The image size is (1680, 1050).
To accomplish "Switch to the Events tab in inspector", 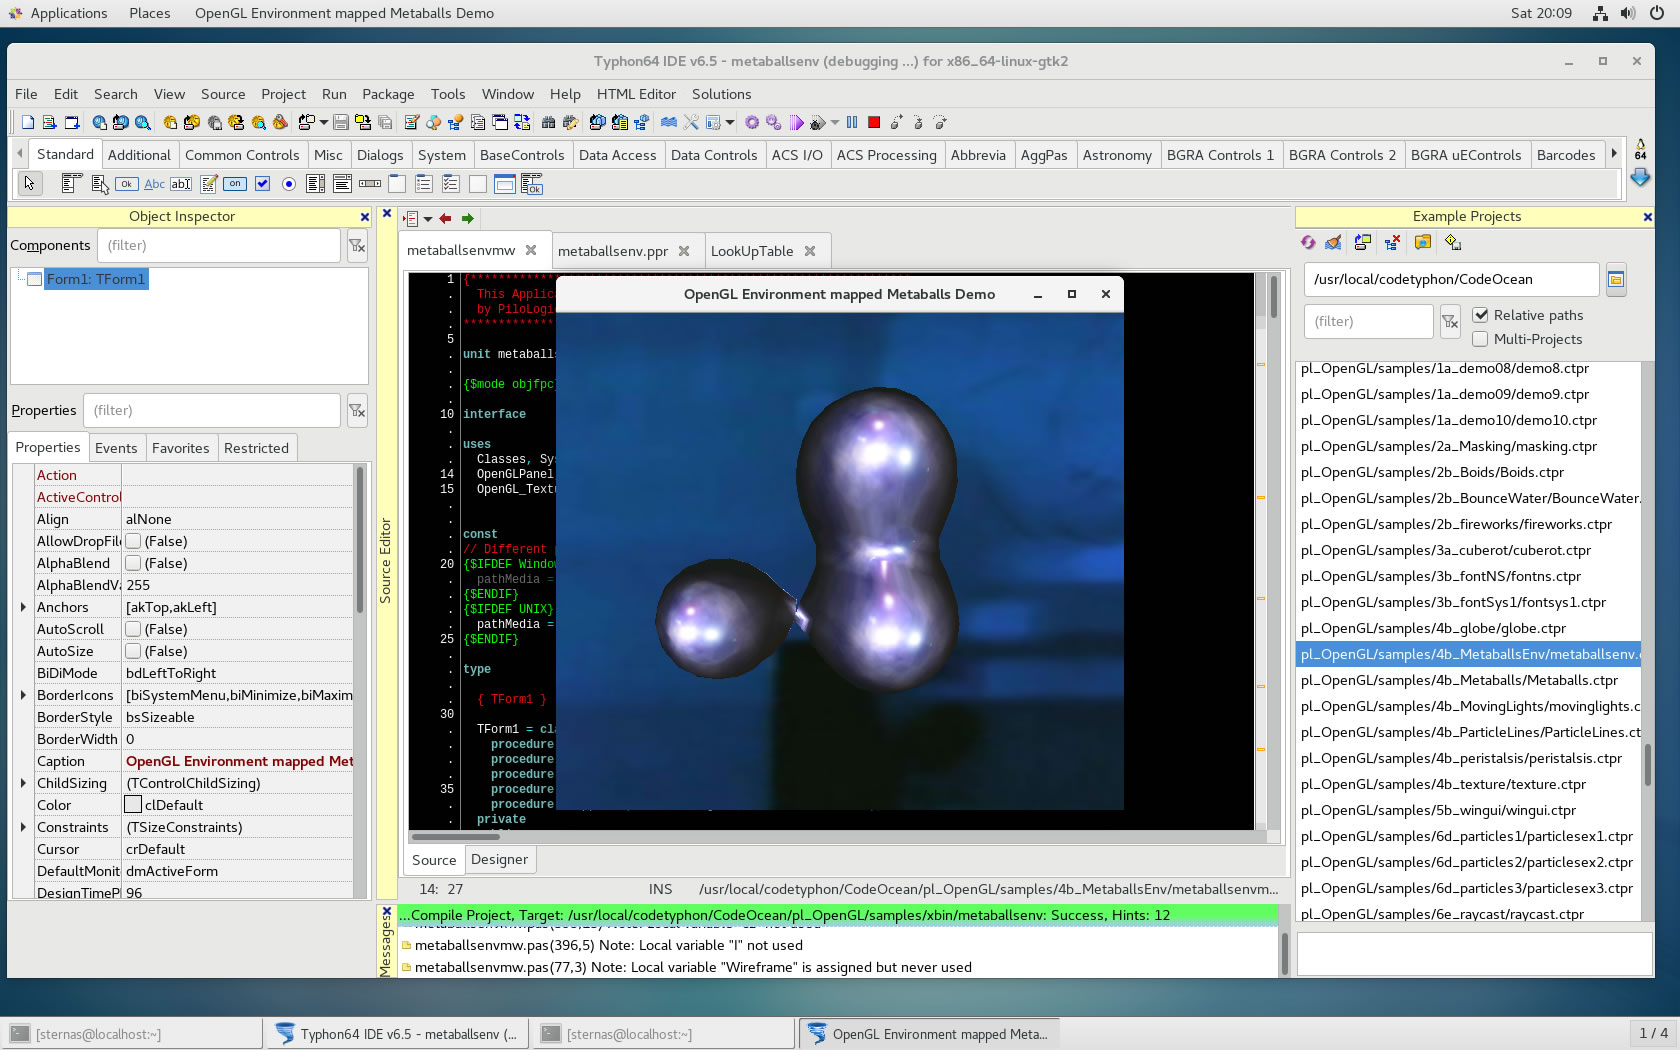I will (x=116, y=448).
